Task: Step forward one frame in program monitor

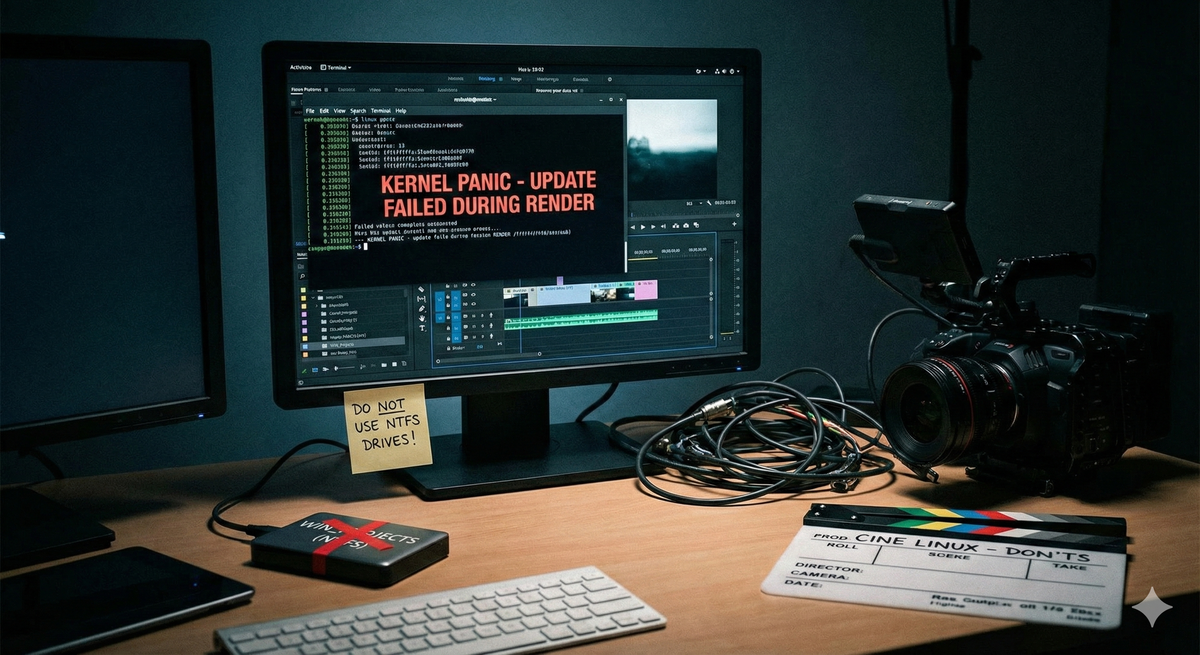Action: tap(653, 227)
